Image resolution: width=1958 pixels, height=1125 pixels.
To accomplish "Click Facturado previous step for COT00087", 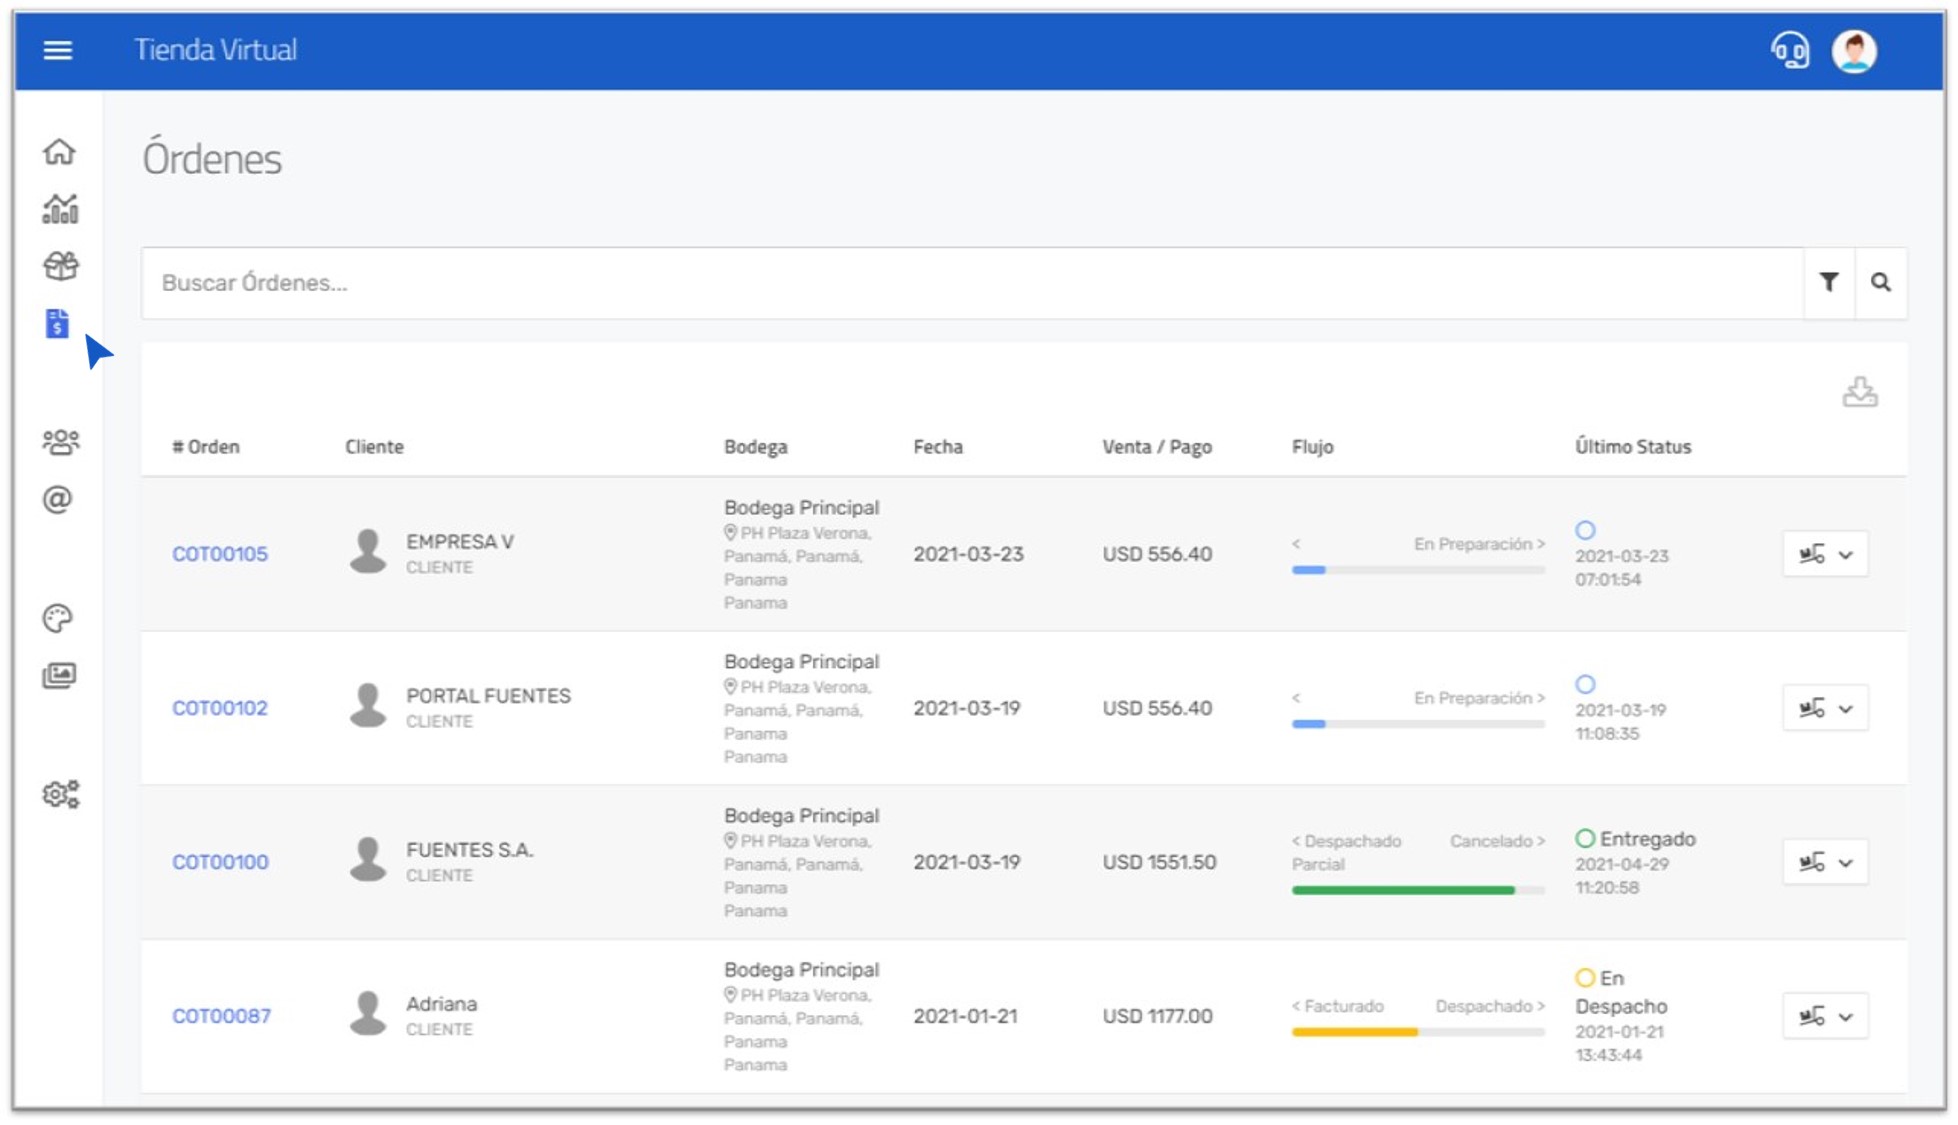I will [x=1337, y=1006].
